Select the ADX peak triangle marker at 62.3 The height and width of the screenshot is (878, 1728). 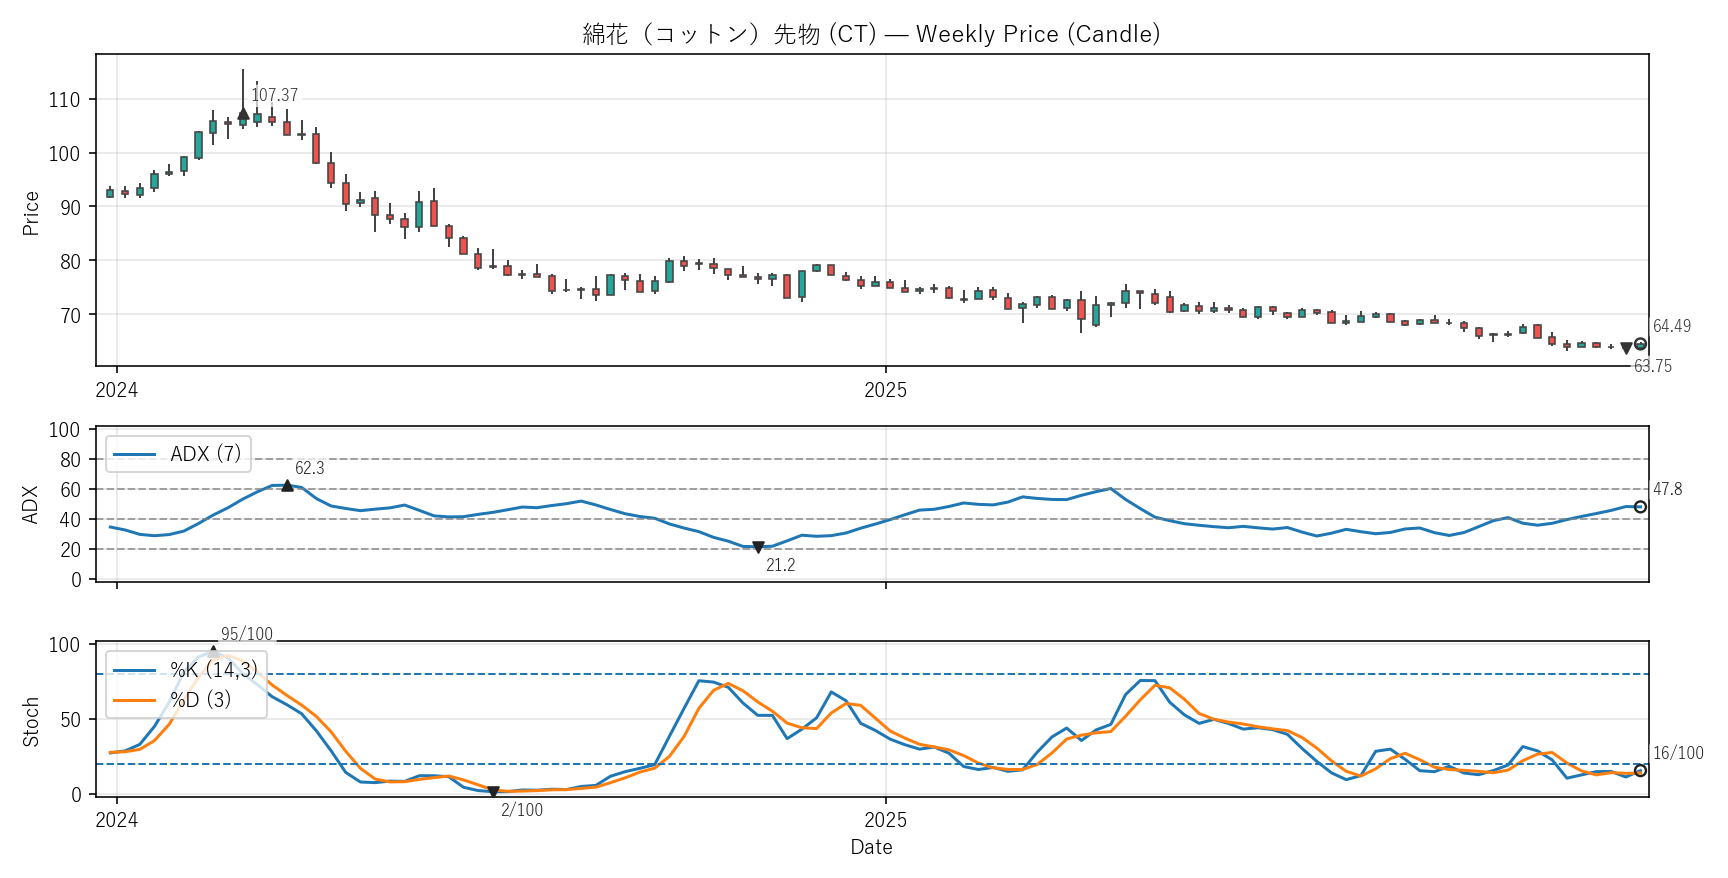tap(287, 486)
